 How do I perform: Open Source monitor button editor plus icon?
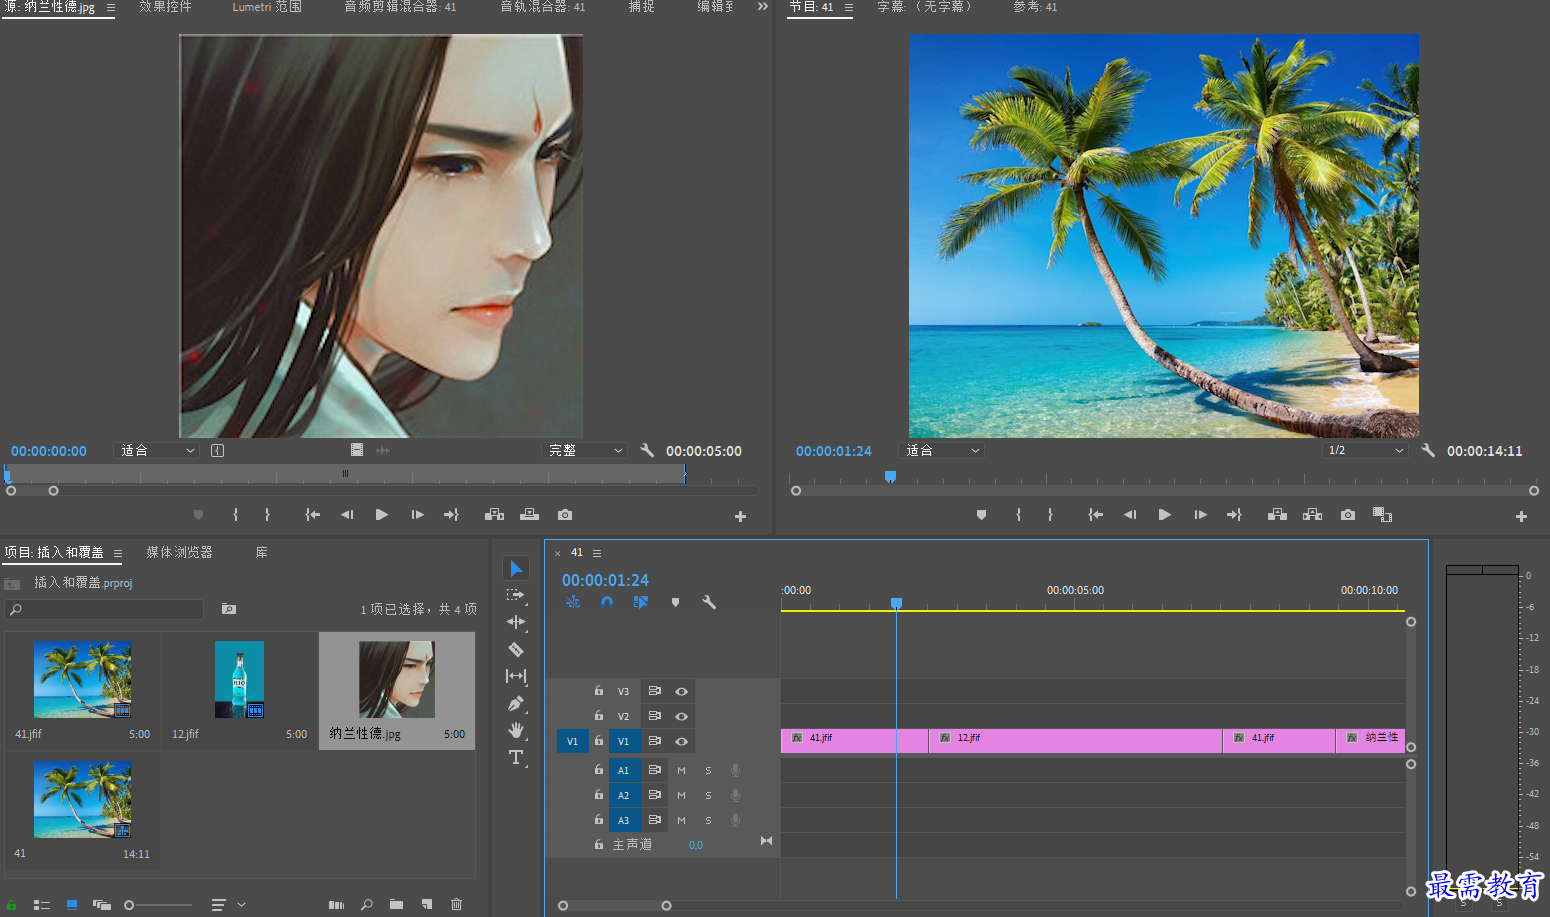[740, 516]
